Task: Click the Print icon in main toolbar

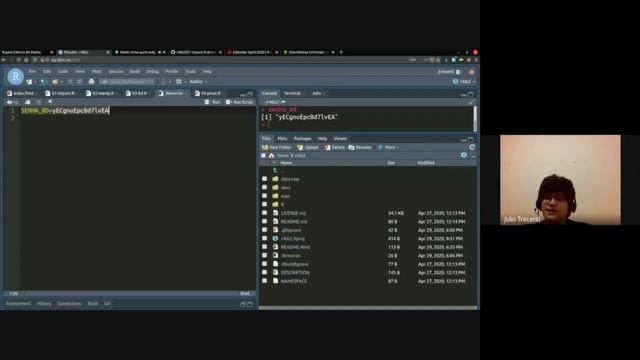Action: click(x=91, y=82)
